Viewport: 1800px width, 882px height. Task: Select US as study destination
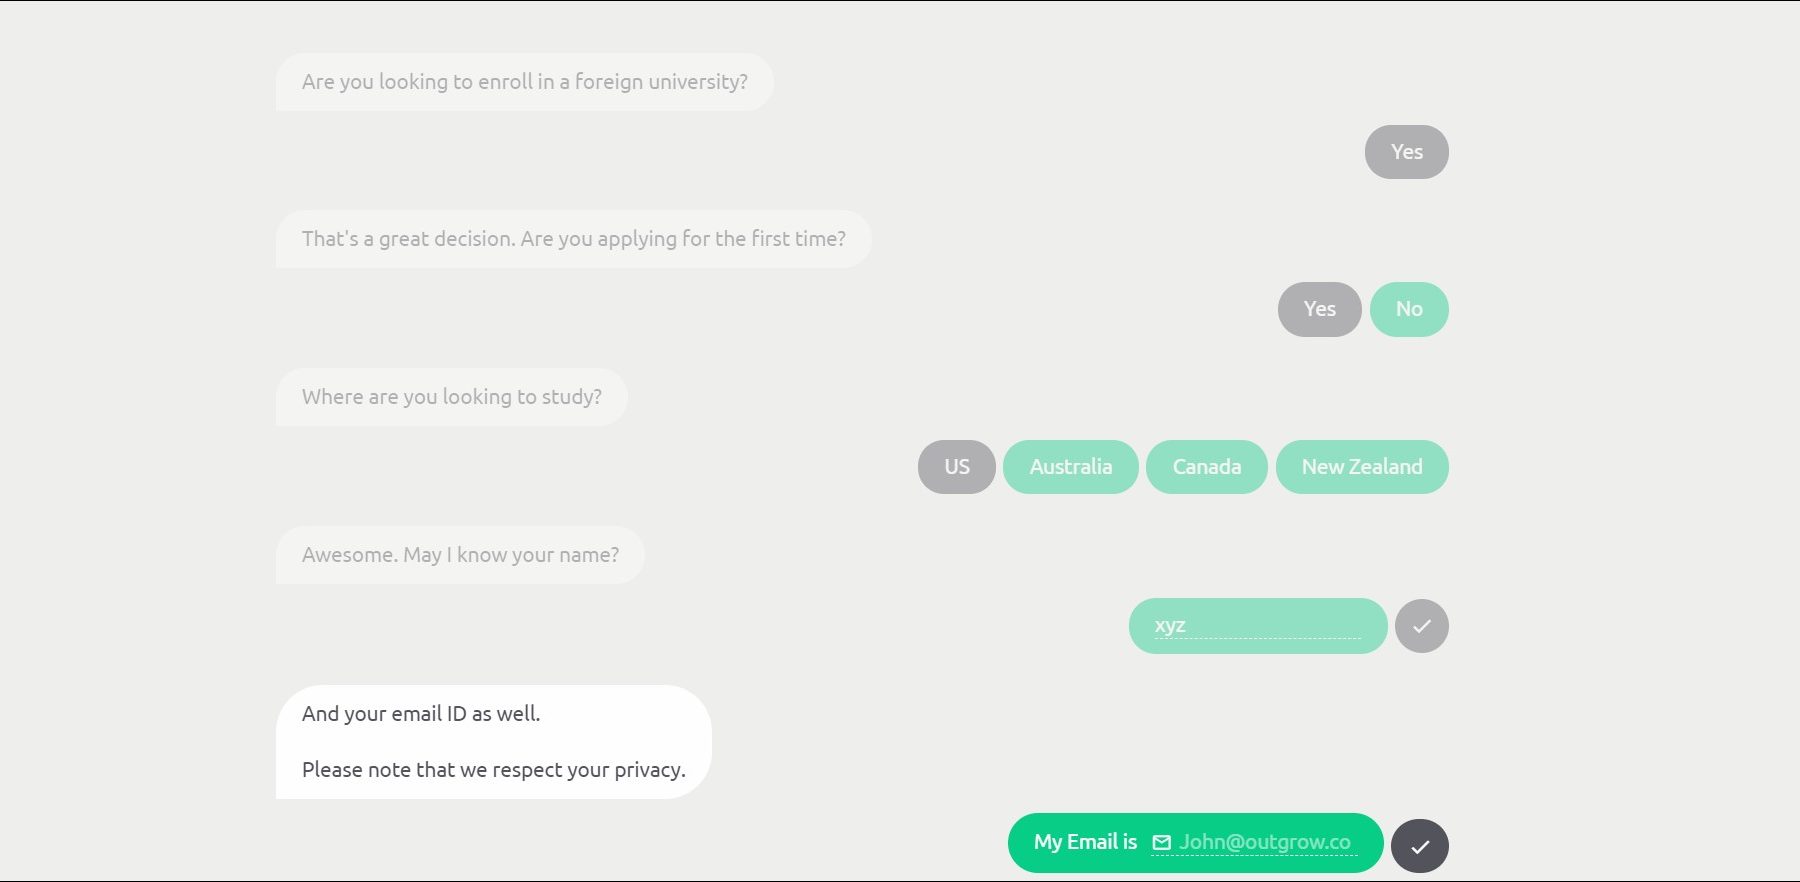coord(957,467)
